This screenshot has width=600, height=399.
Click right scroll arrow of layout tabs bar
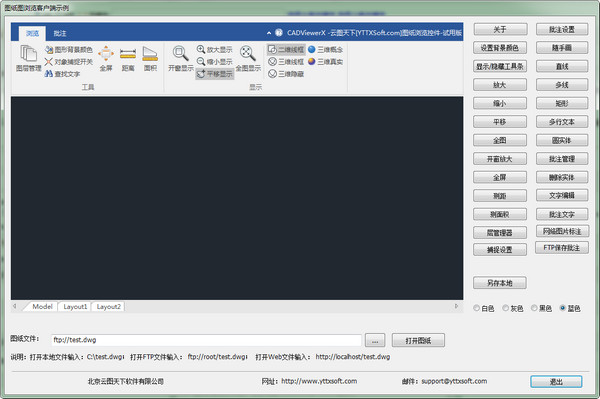[456, 306]
